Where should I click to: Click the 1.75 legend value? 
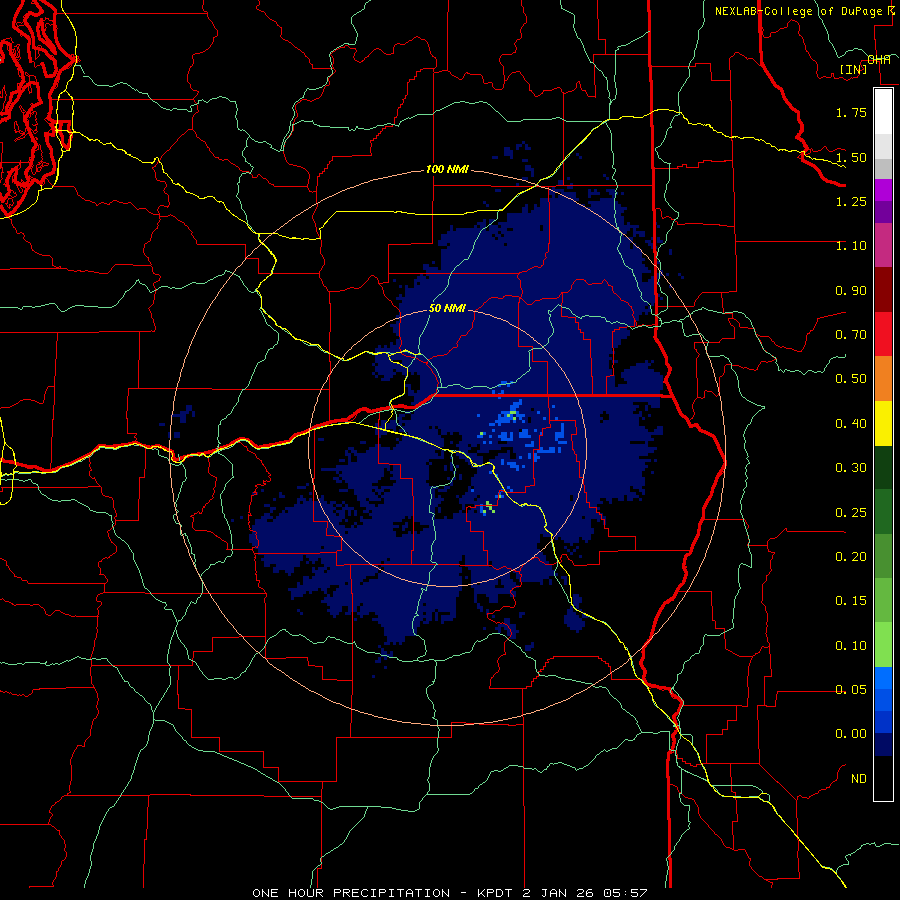851,112
